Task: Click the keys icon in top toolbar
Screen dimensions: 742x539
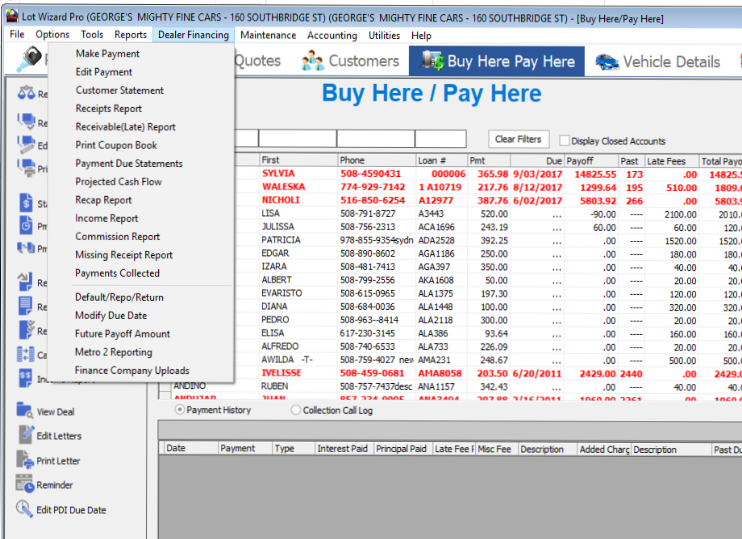Action: 30,59
